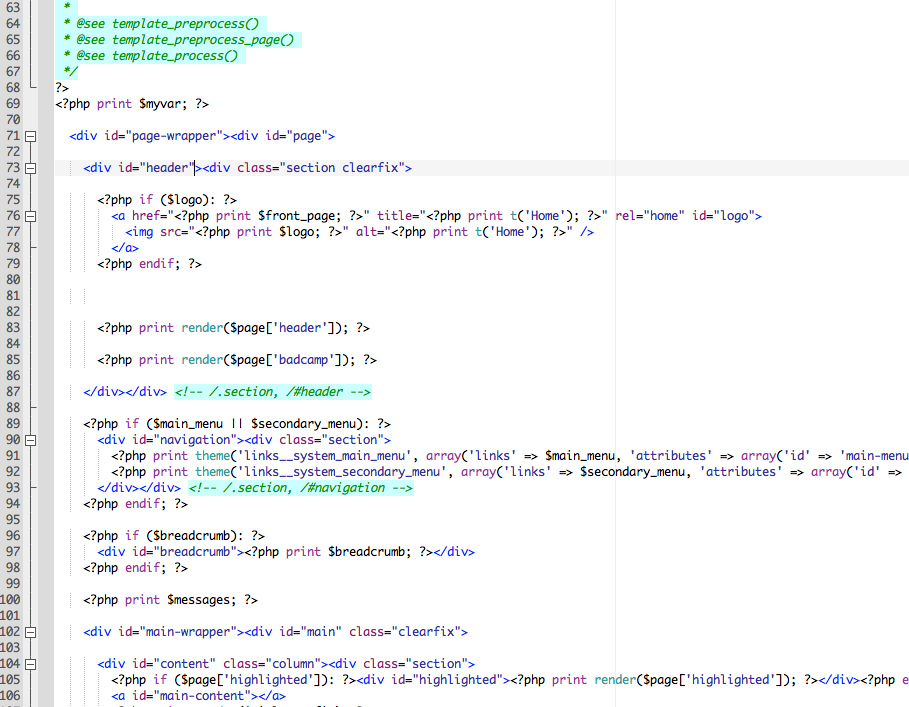Screen dimensions: 909x707
Task: Click $breadcrumb variable on line 97
Action: [x=366, y=552]
